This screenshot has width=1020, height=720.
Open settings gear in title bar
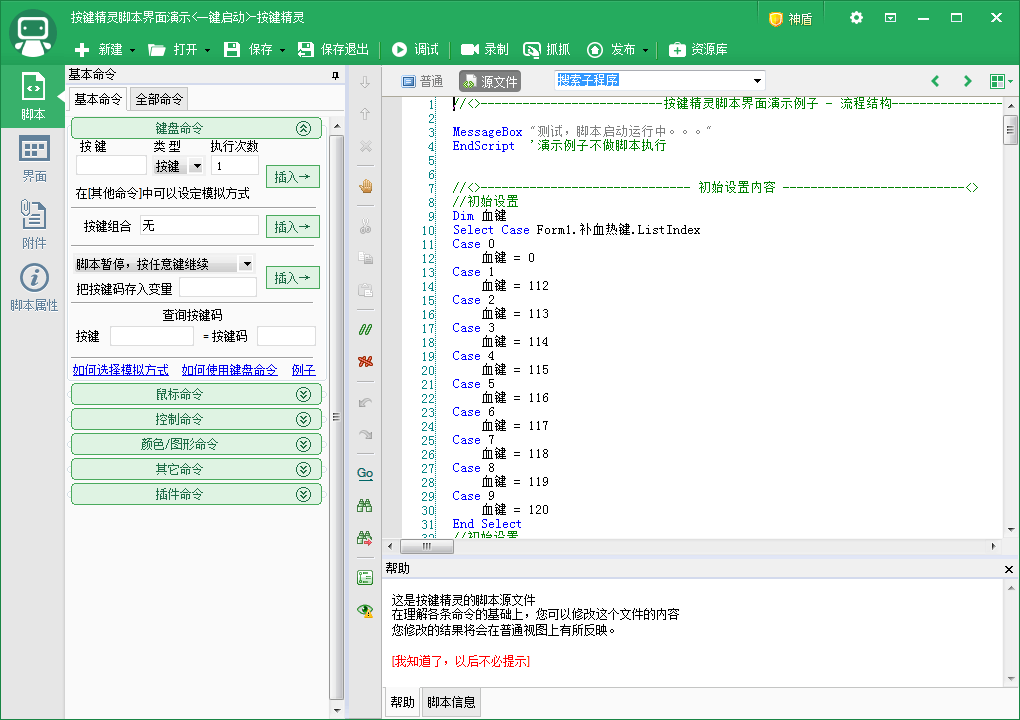pyautogui.click(x=856, y=18)
